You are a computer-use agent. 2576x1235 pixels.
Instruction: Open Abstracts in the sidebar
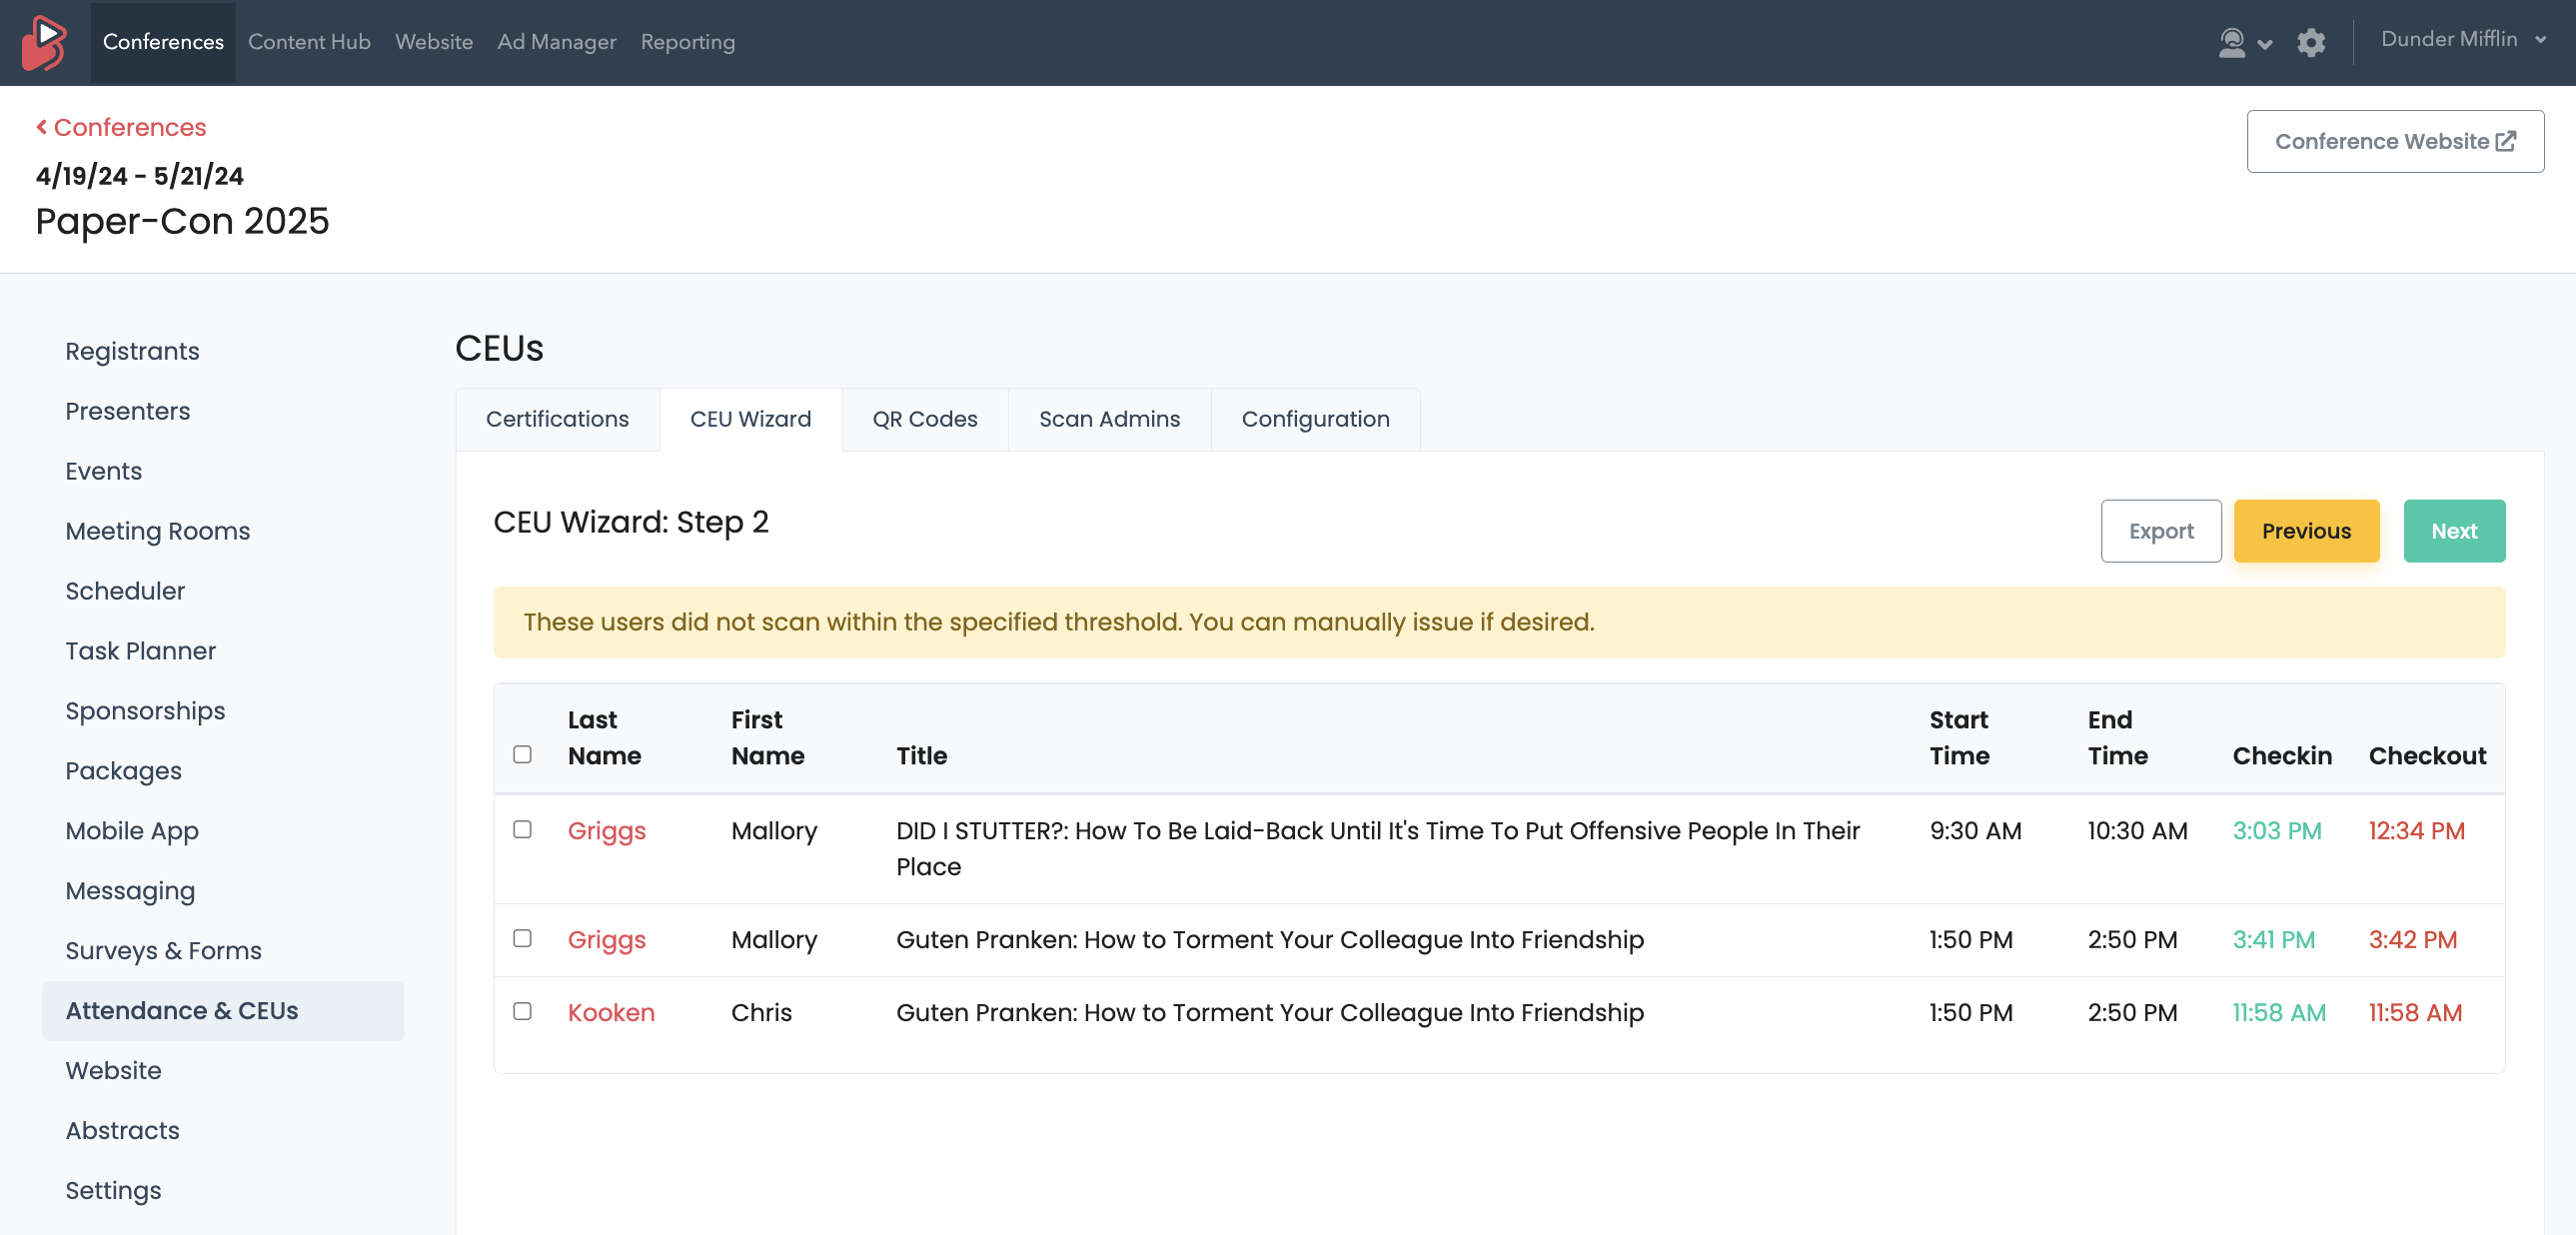122,1131
